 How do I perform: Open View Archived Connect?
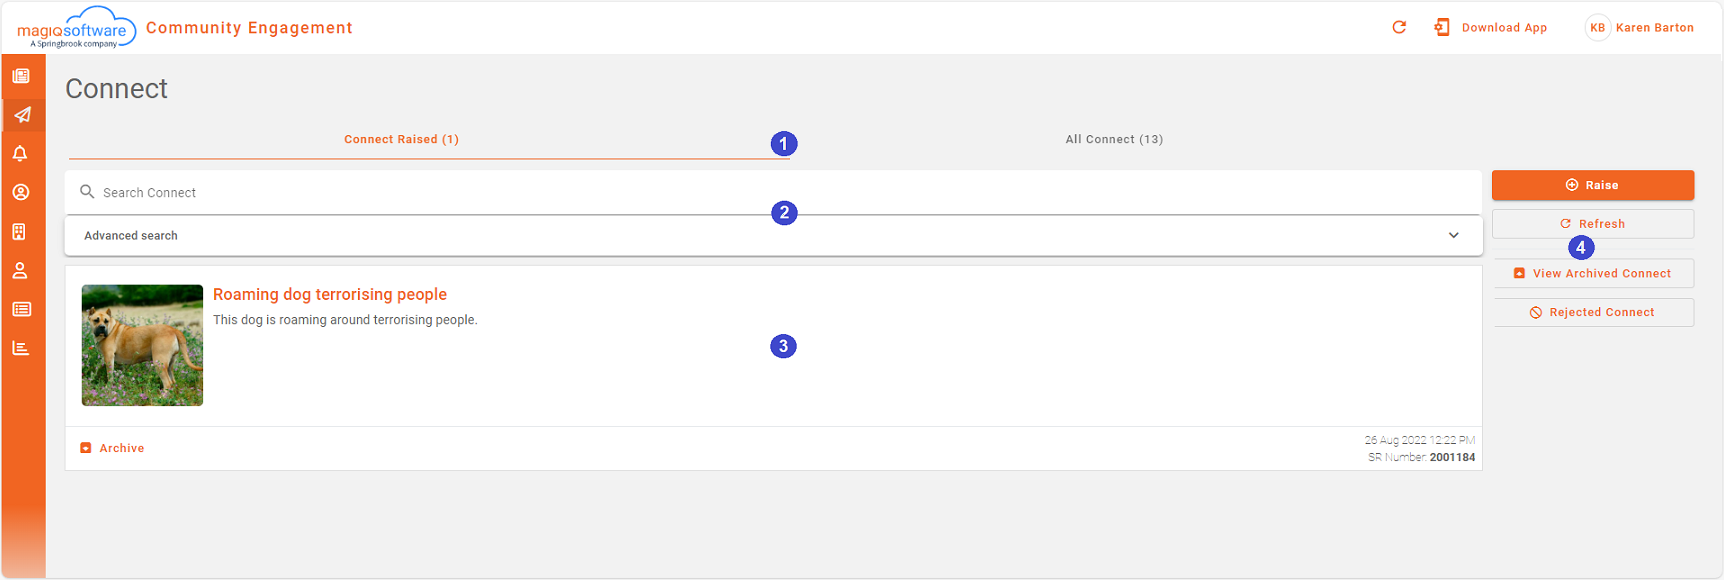click(1592, 274)
